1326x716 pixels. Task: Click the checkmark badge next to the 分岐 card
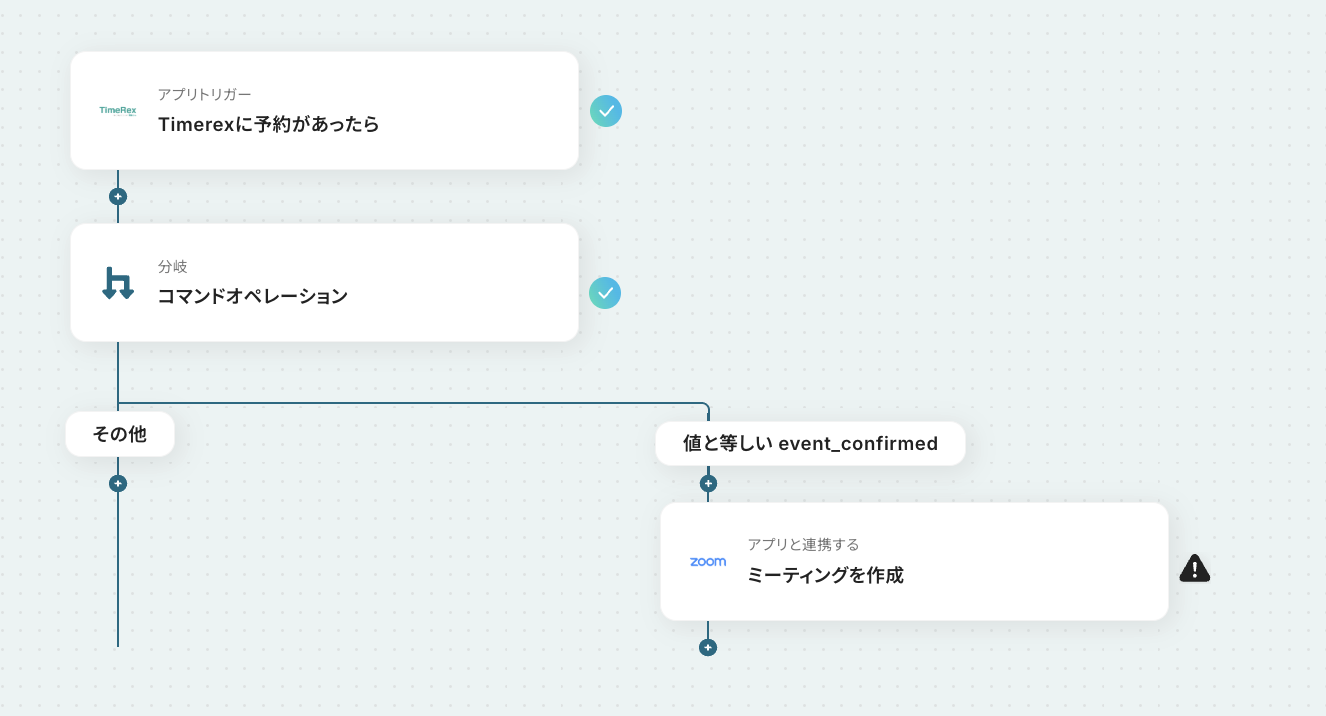pyautogui.click(x=605, y=293)
